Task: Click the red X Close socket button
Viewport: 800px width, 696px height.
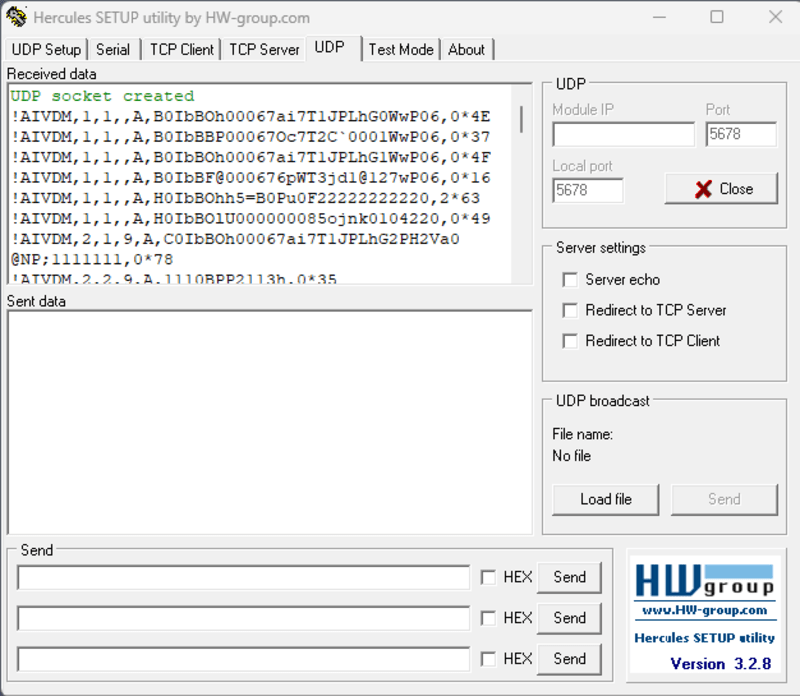Action: (721, 189)
